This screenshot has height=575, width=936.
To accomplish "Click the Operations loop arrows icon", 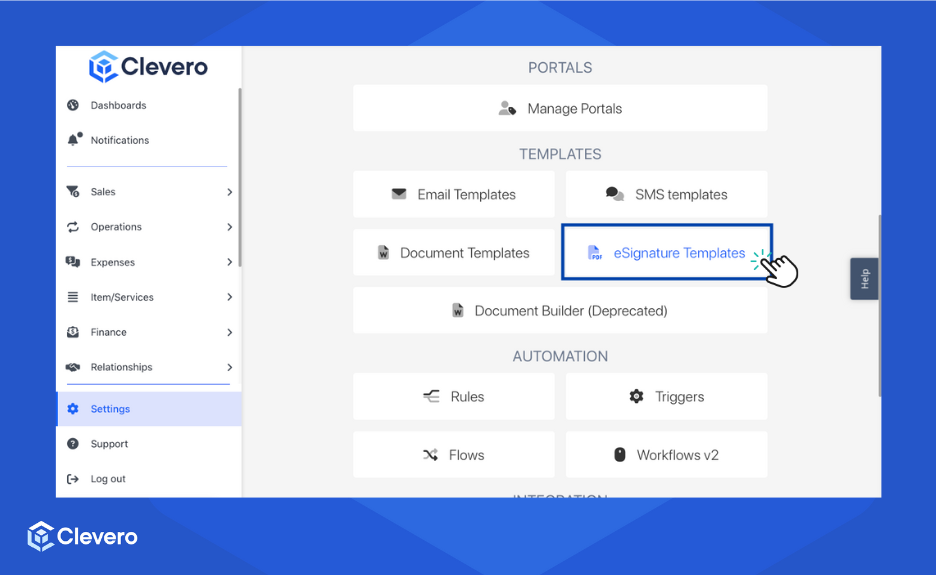I will click(73, 227).
